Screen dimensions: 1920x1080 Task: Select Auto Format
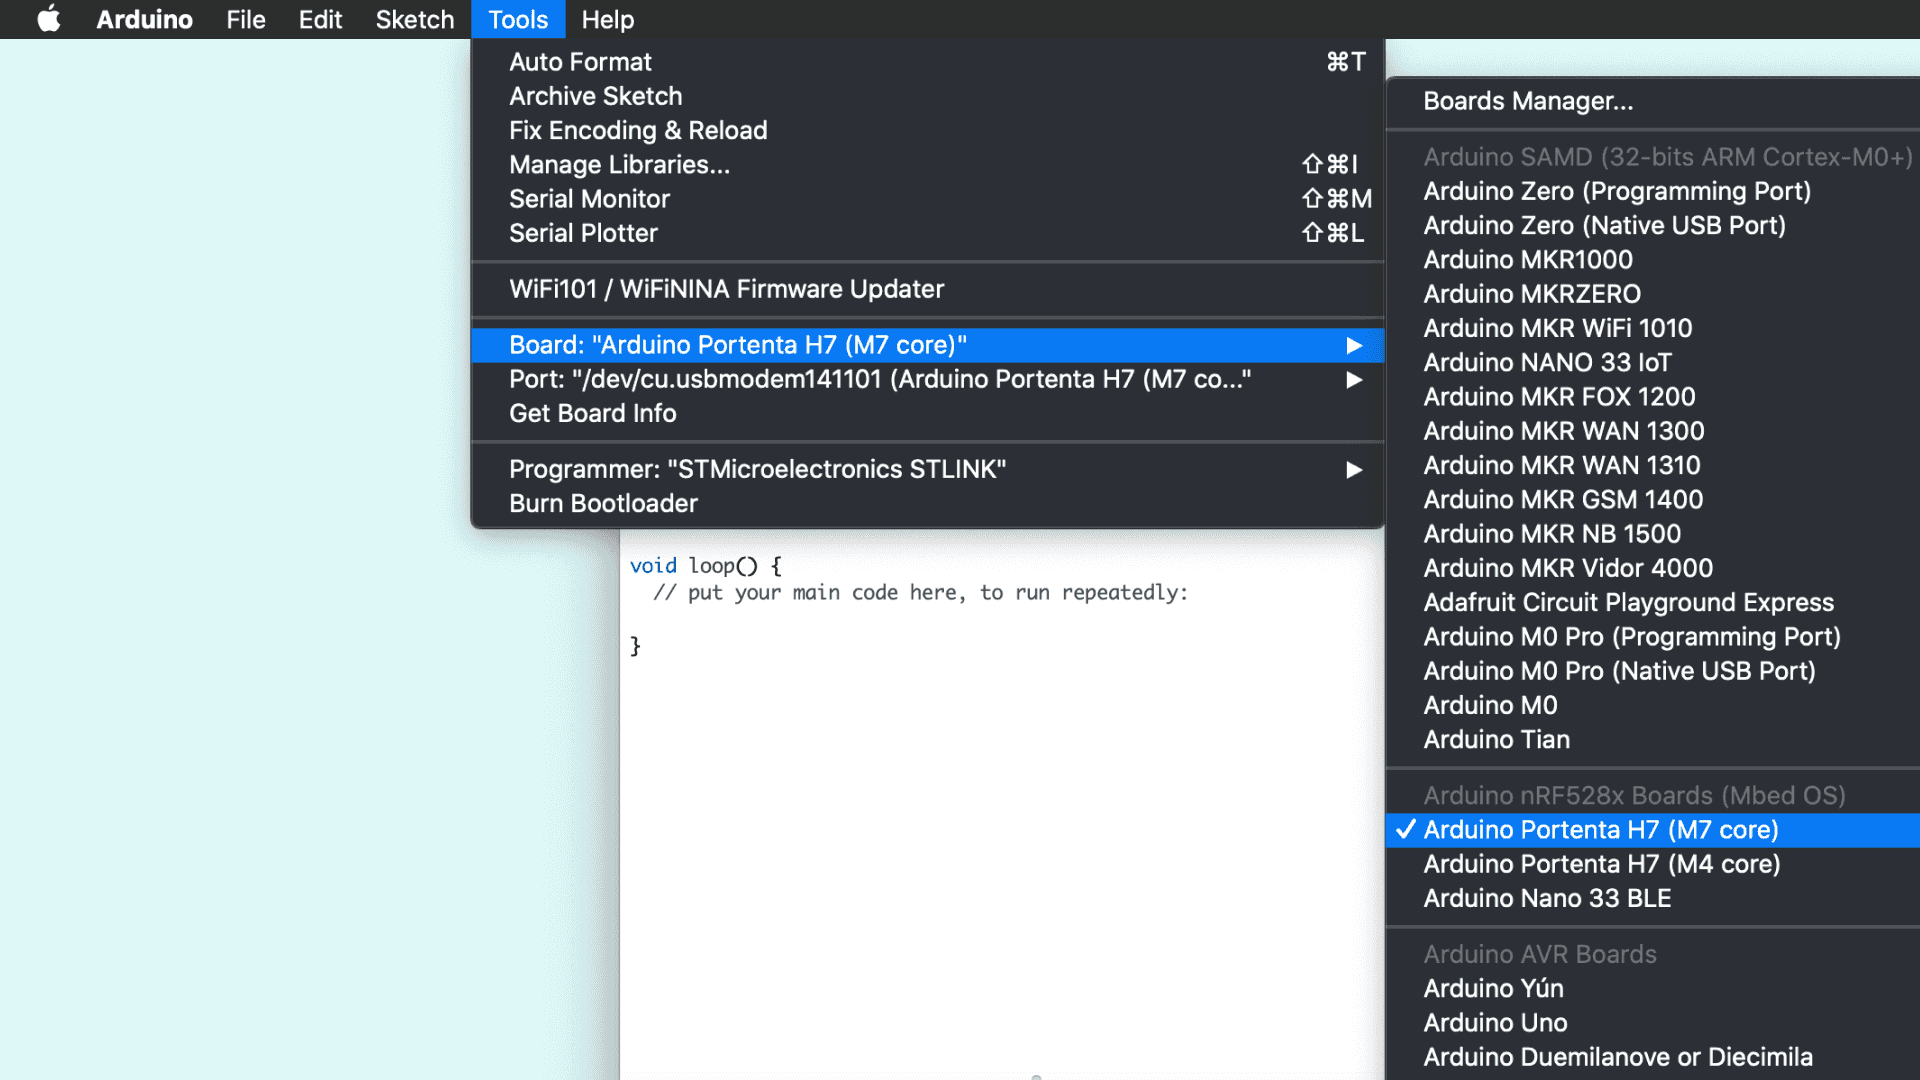(x=580, y=62)
